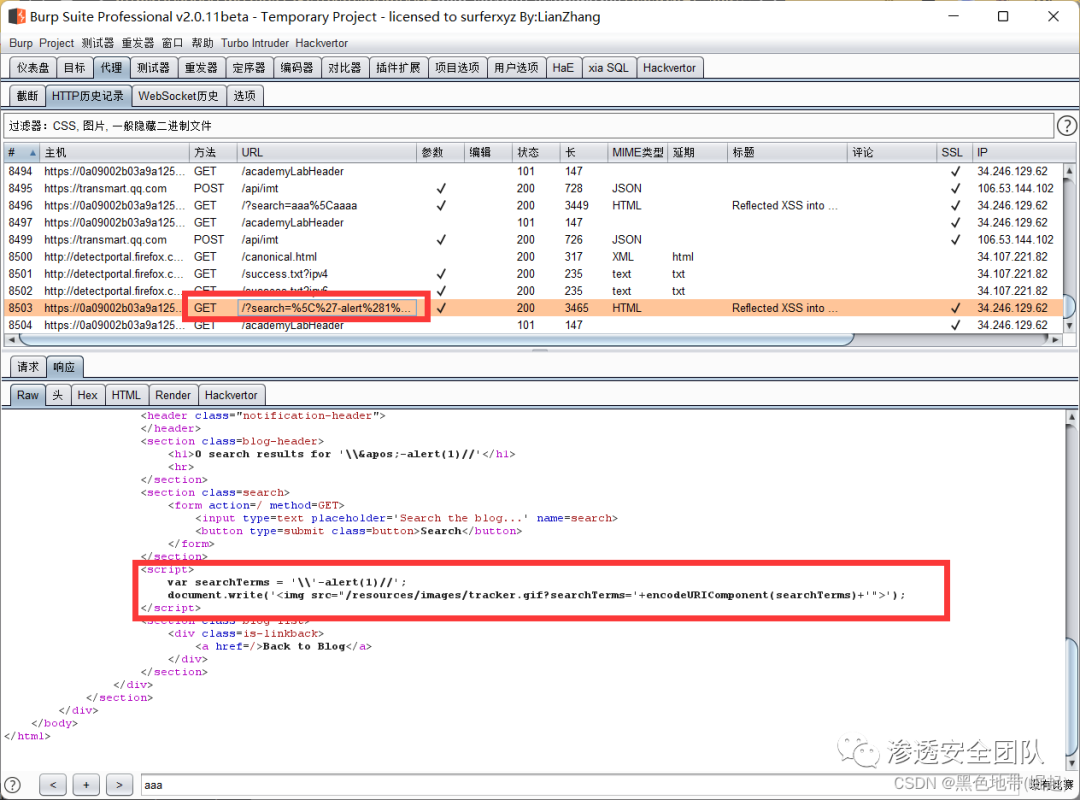Sort by the MIME类型 column header

click(x=637, y=152)
